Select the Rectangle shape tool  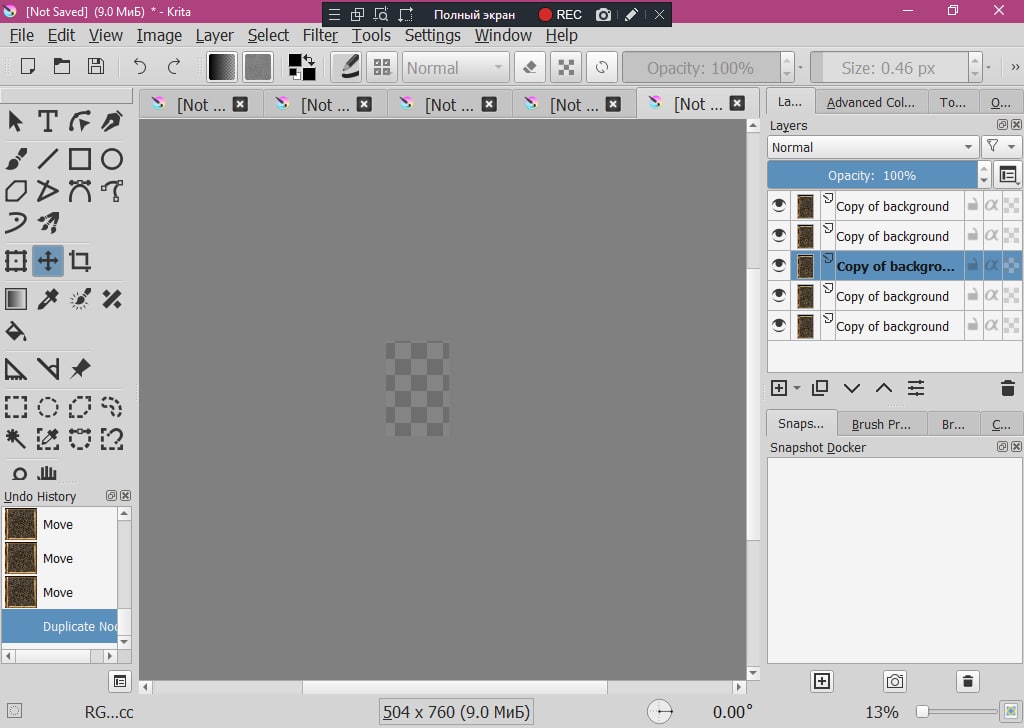[x=80, y=159]
